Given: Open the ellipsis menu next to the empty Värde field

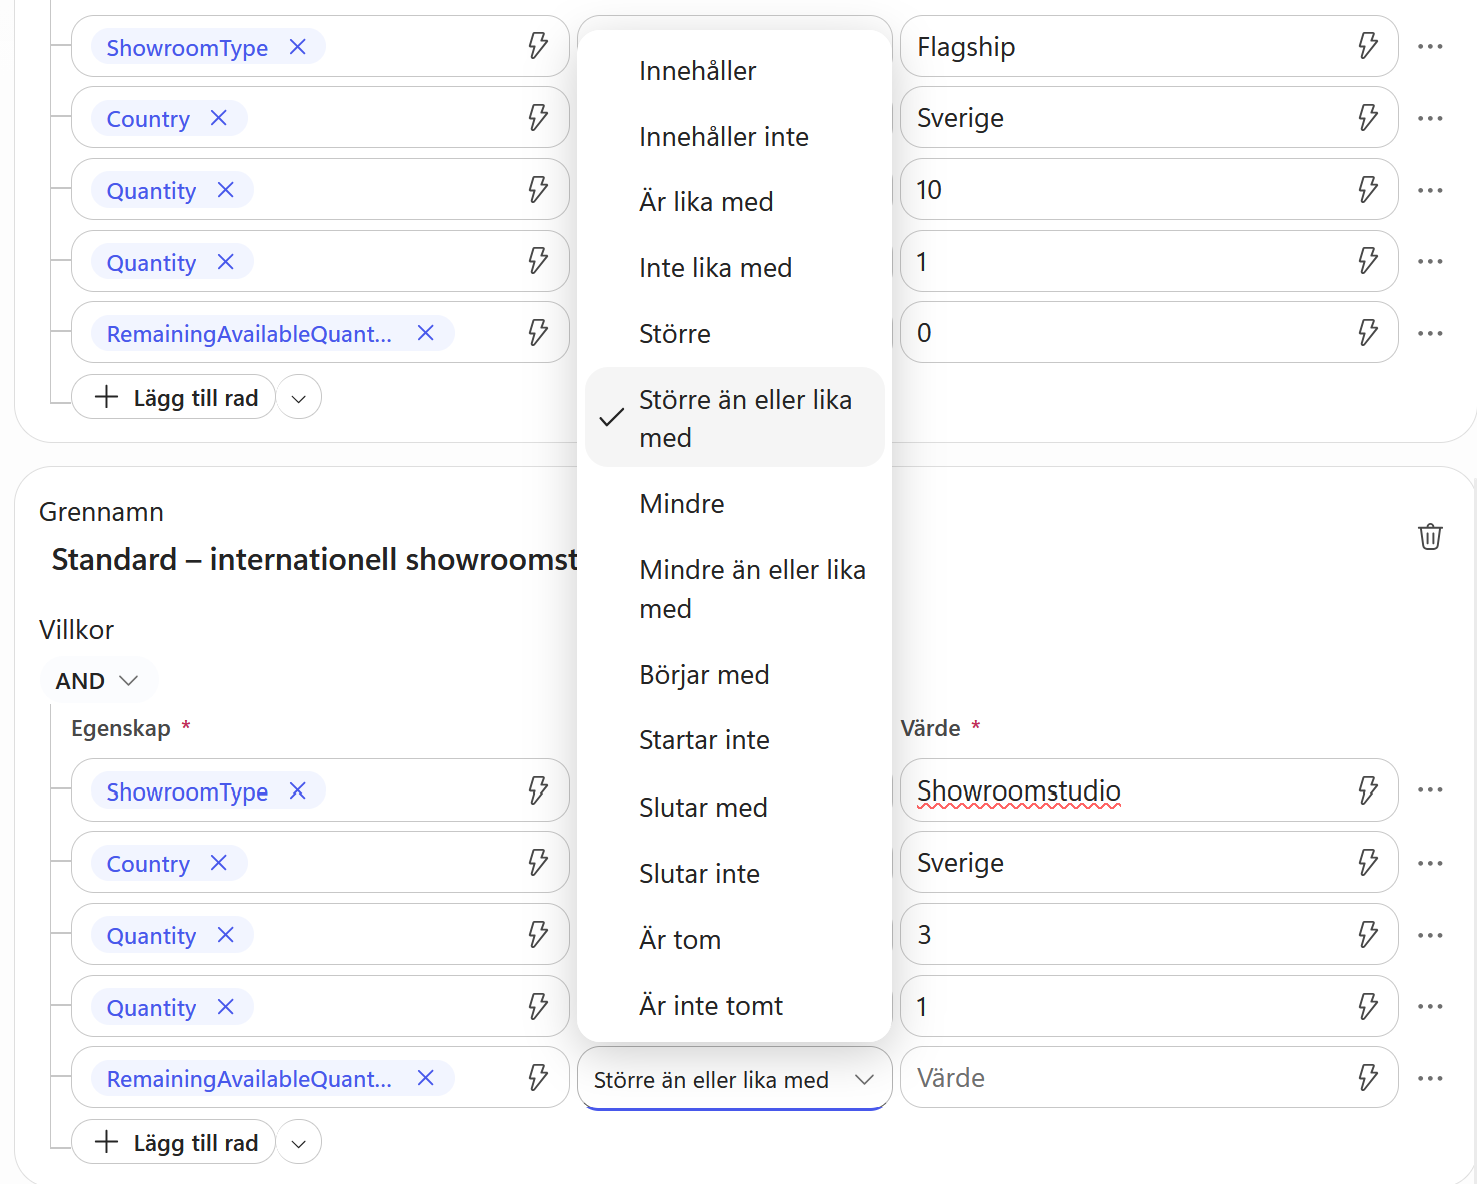Looking at the screenshot, I should [x=1430, y=1078].
